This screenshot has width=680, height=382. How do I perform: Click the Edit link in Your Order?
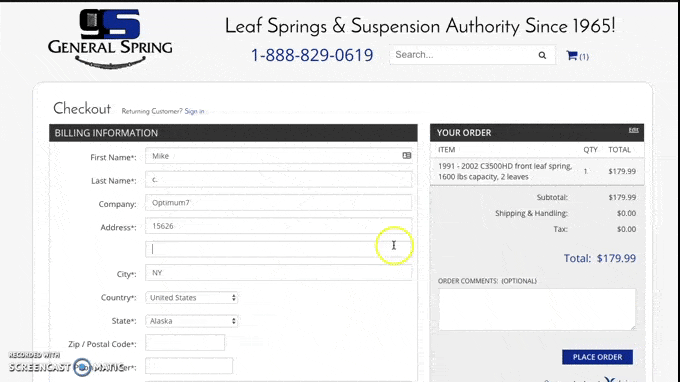click(634, 130)
